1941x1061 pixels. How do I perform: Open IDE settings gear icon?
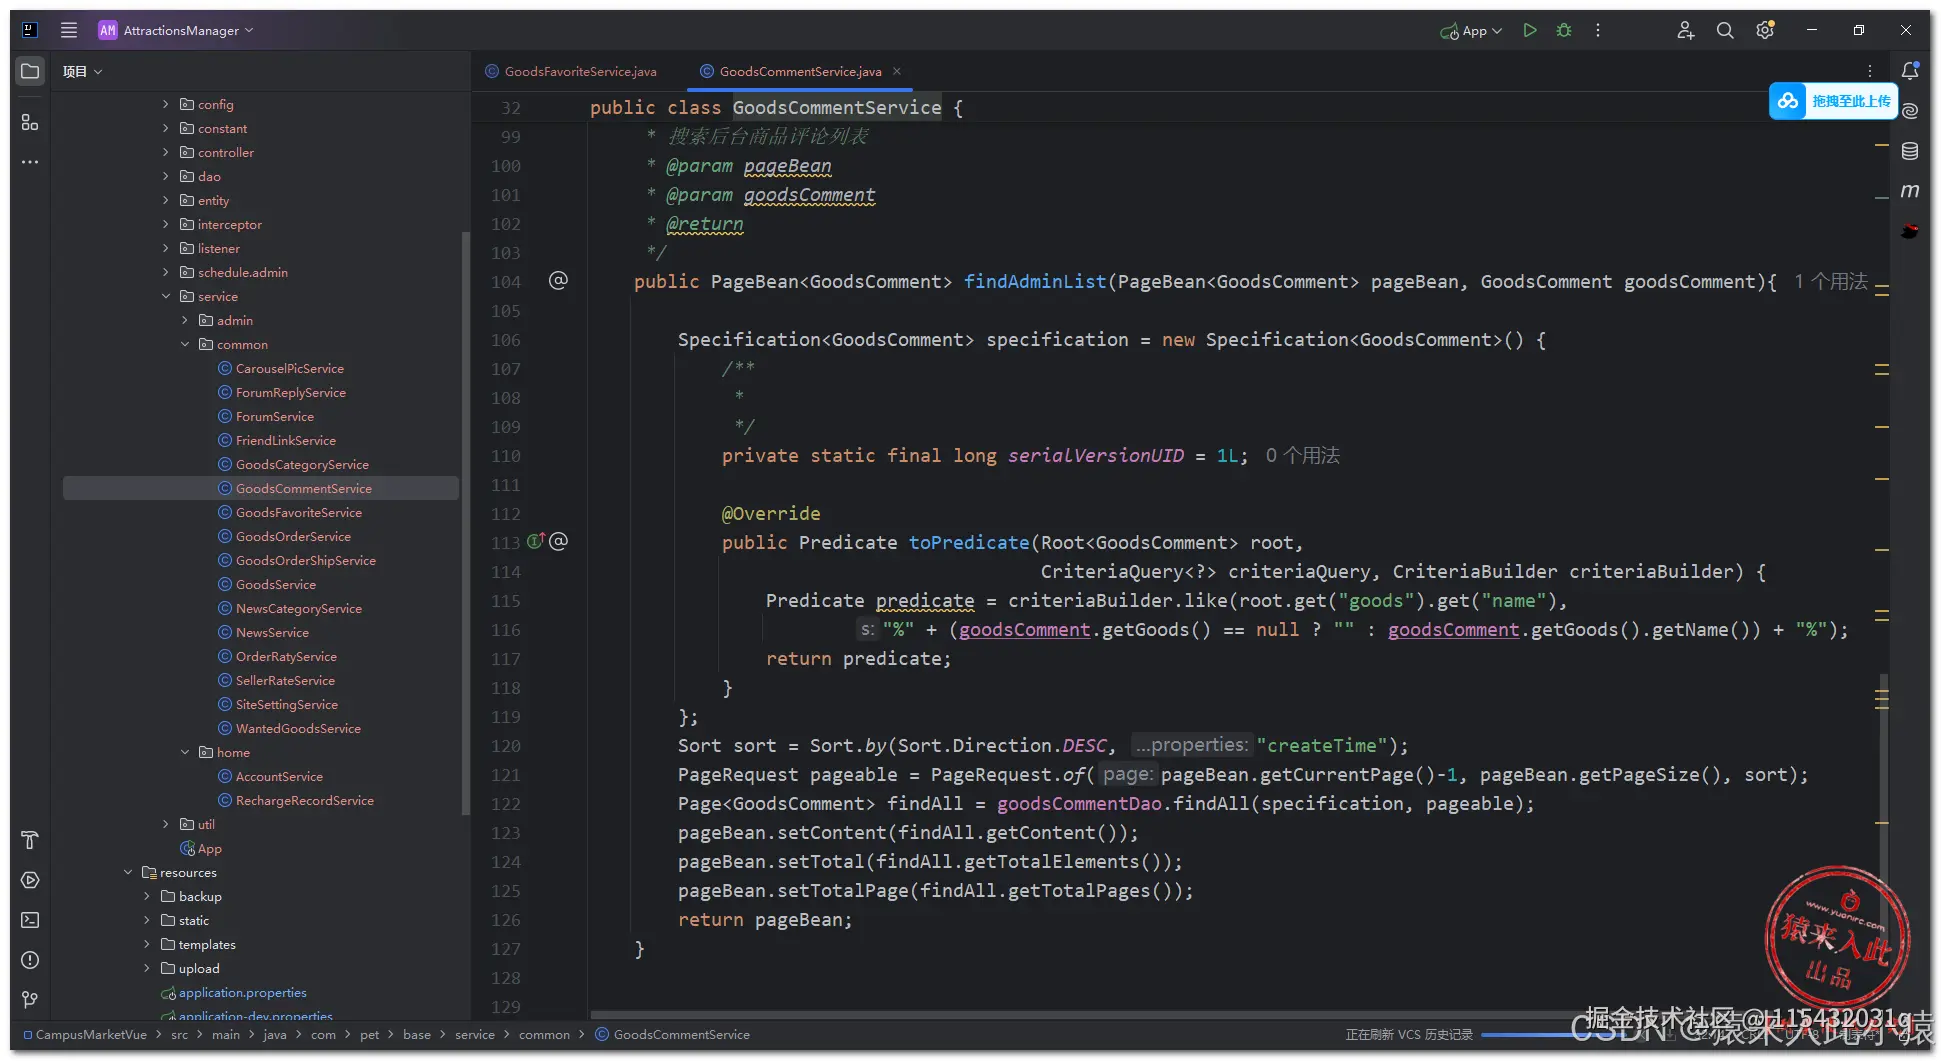click(1765, 31)
